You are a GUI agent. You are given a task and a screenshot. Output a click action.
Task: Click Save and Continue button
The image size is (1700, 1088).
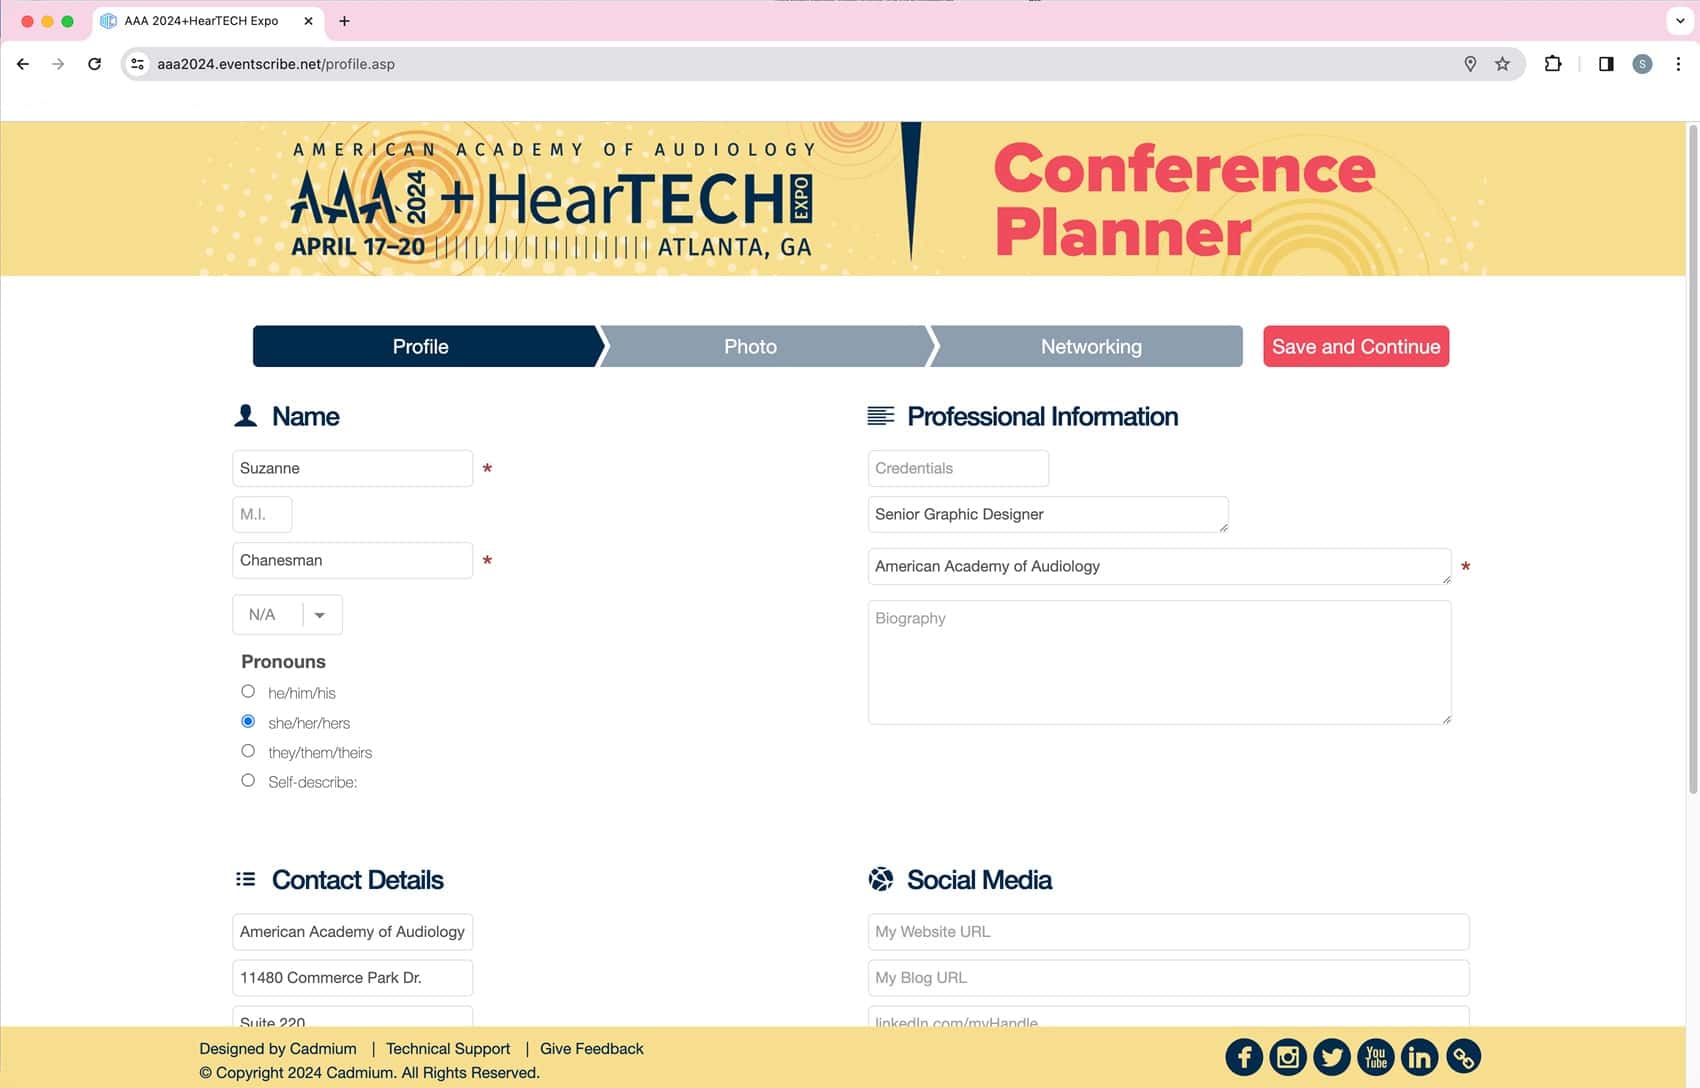1355,346
